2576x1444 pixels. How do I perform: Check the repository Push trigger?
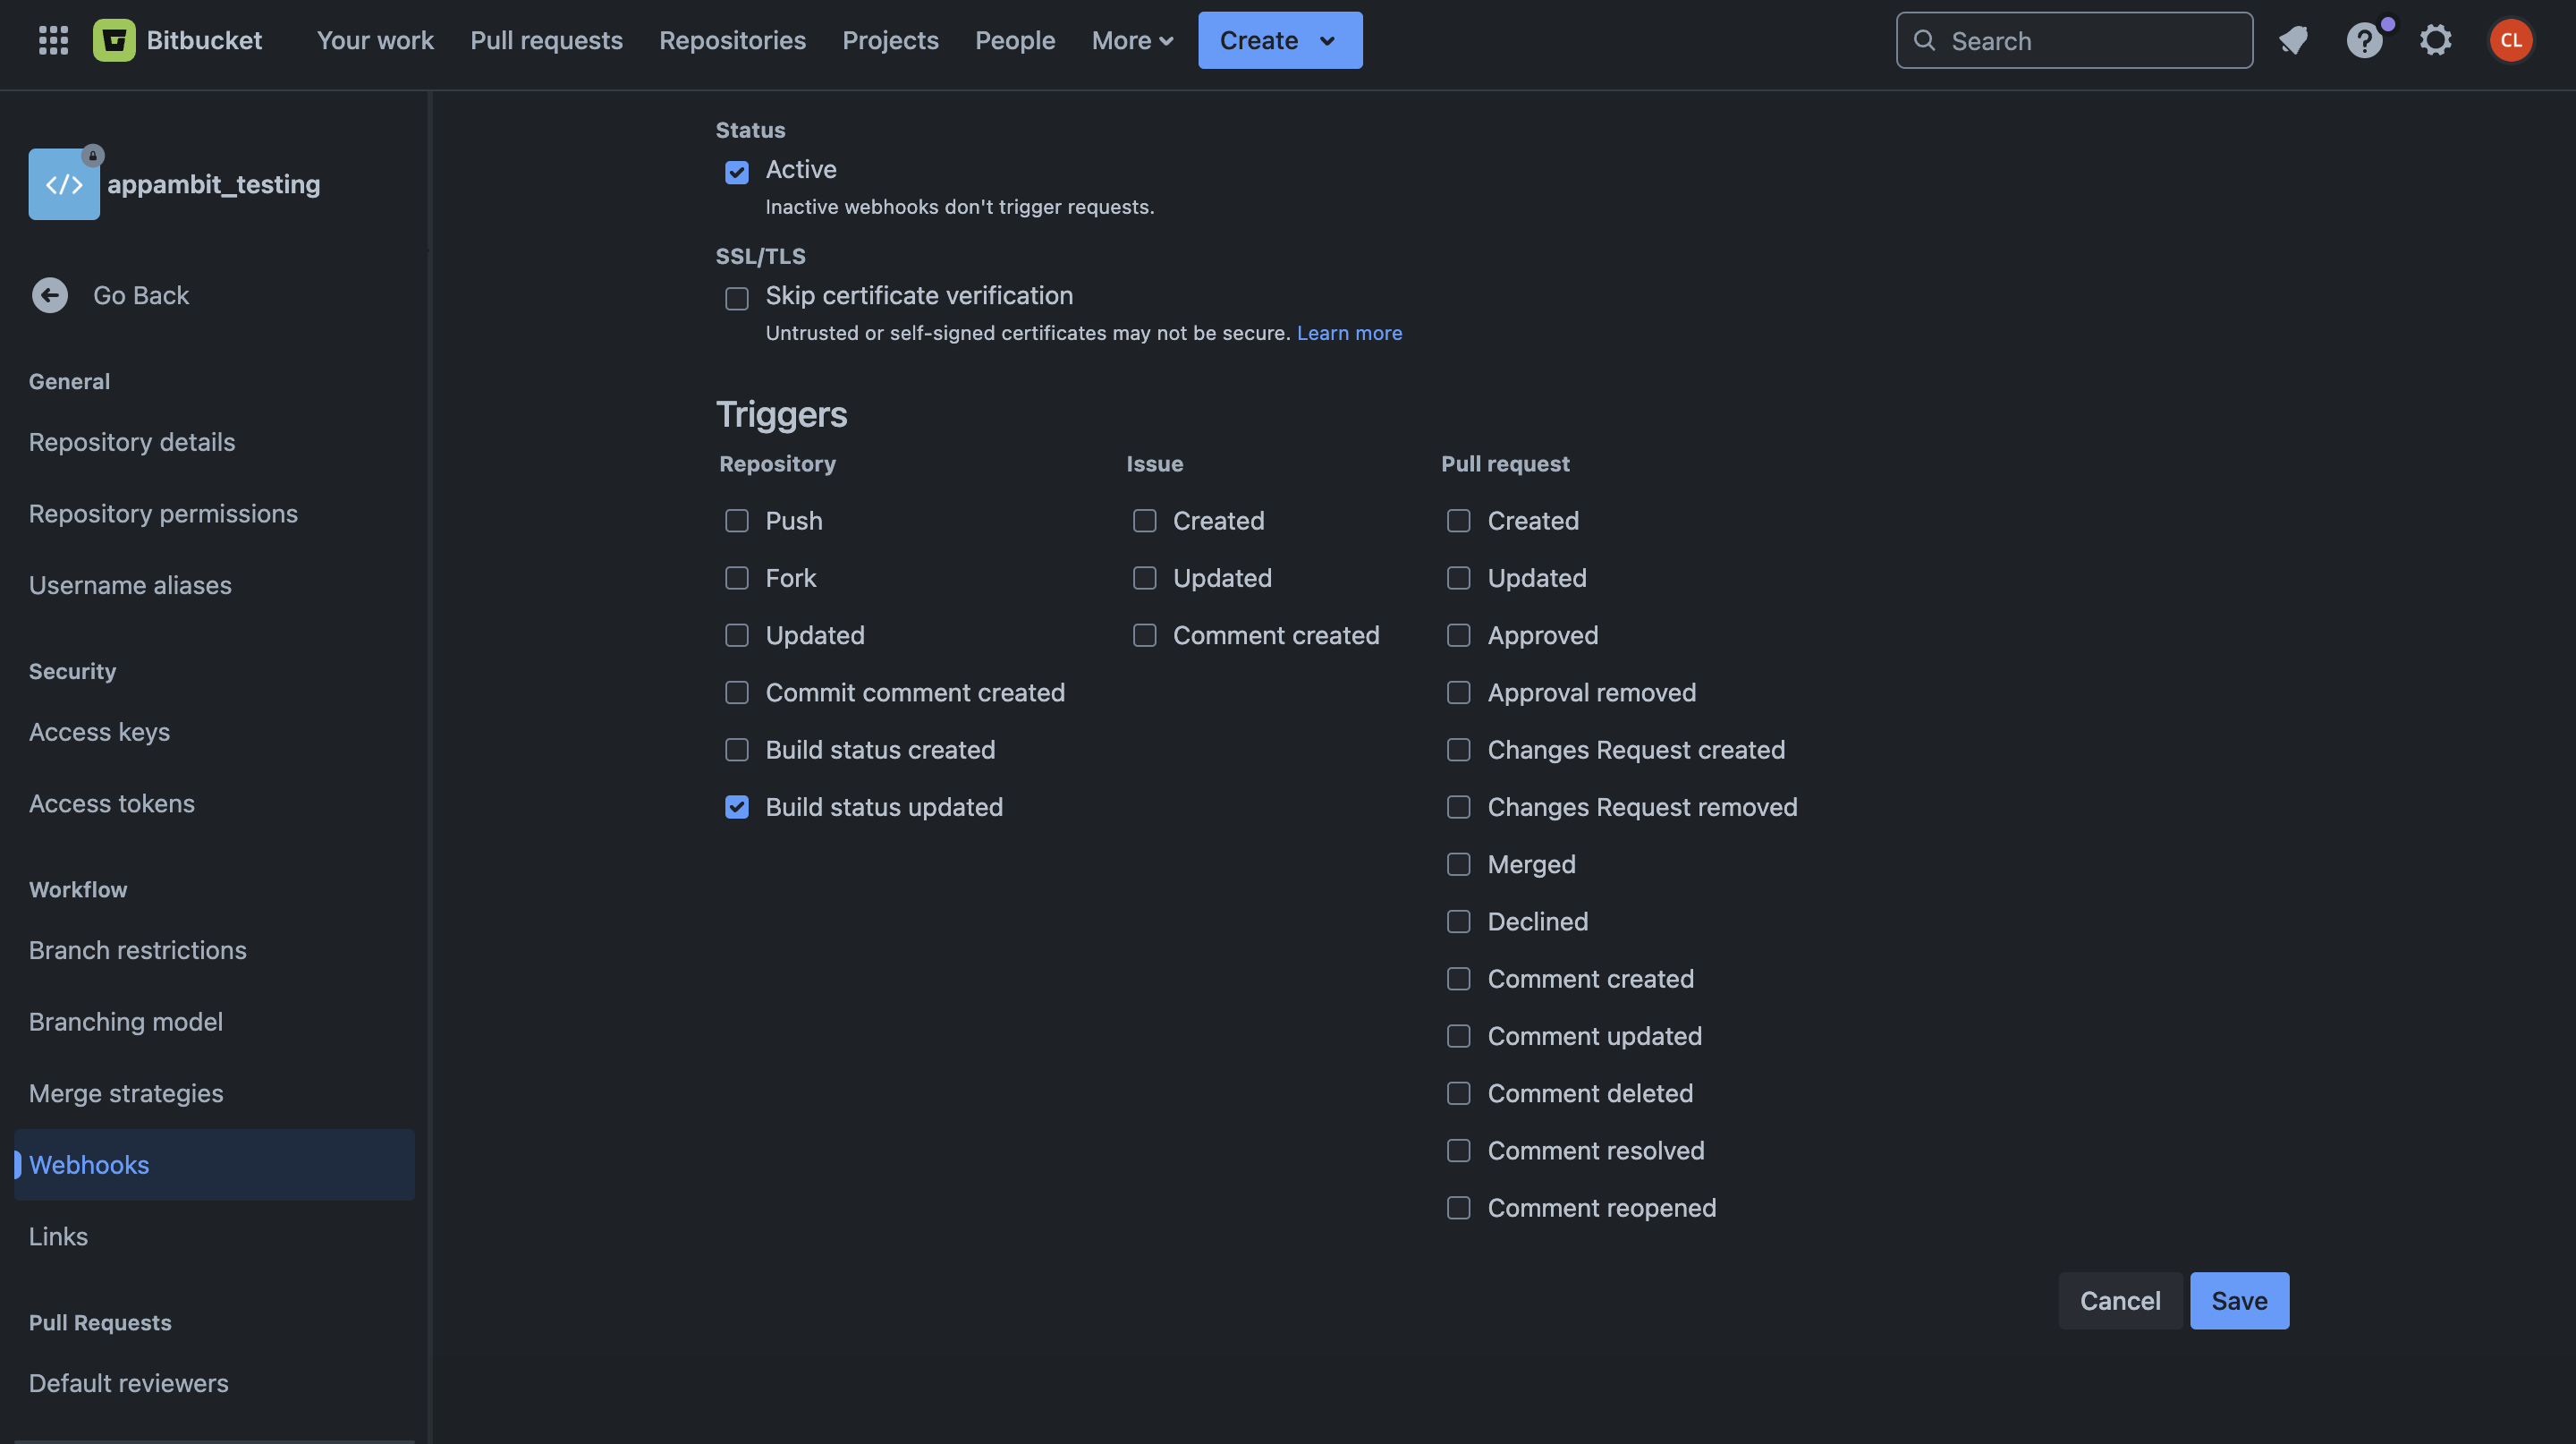pyautogui.click(x=737, y=521)
